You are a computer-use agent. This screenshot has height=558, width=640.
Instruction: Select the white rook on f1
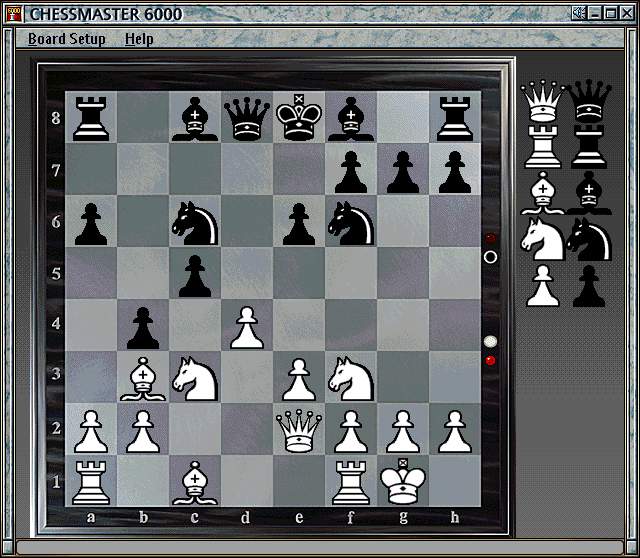[x=351, y=483]
